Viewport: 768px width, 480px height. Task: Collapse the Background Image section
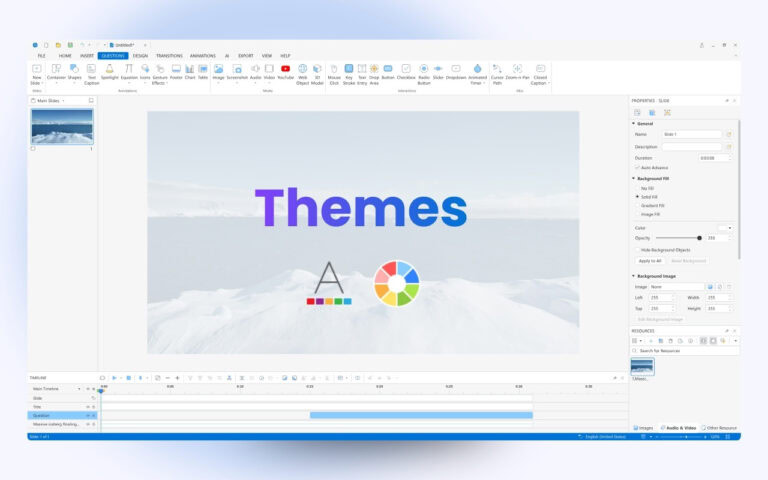[633, 276]
